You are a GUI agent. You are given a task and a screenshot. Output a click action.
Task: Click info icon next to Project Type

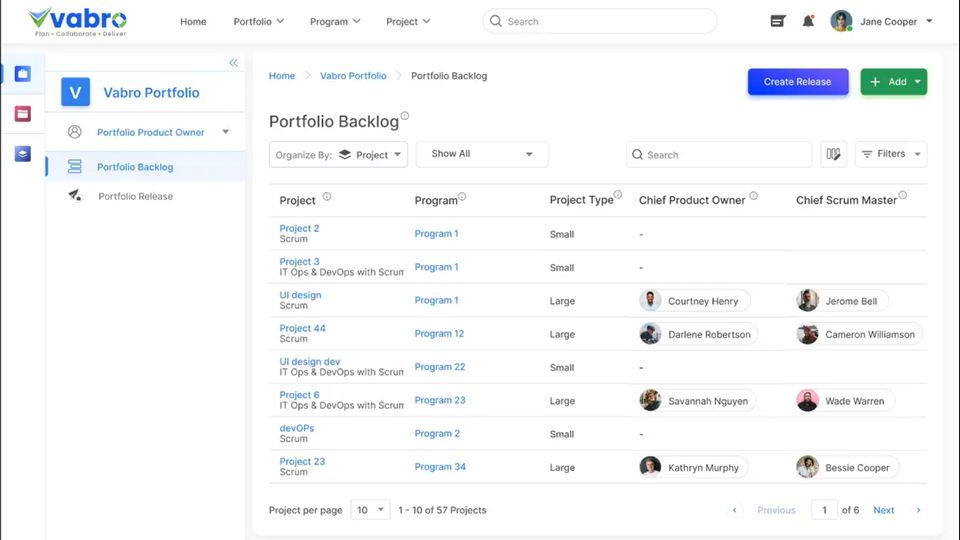click(x=618, y=195)
